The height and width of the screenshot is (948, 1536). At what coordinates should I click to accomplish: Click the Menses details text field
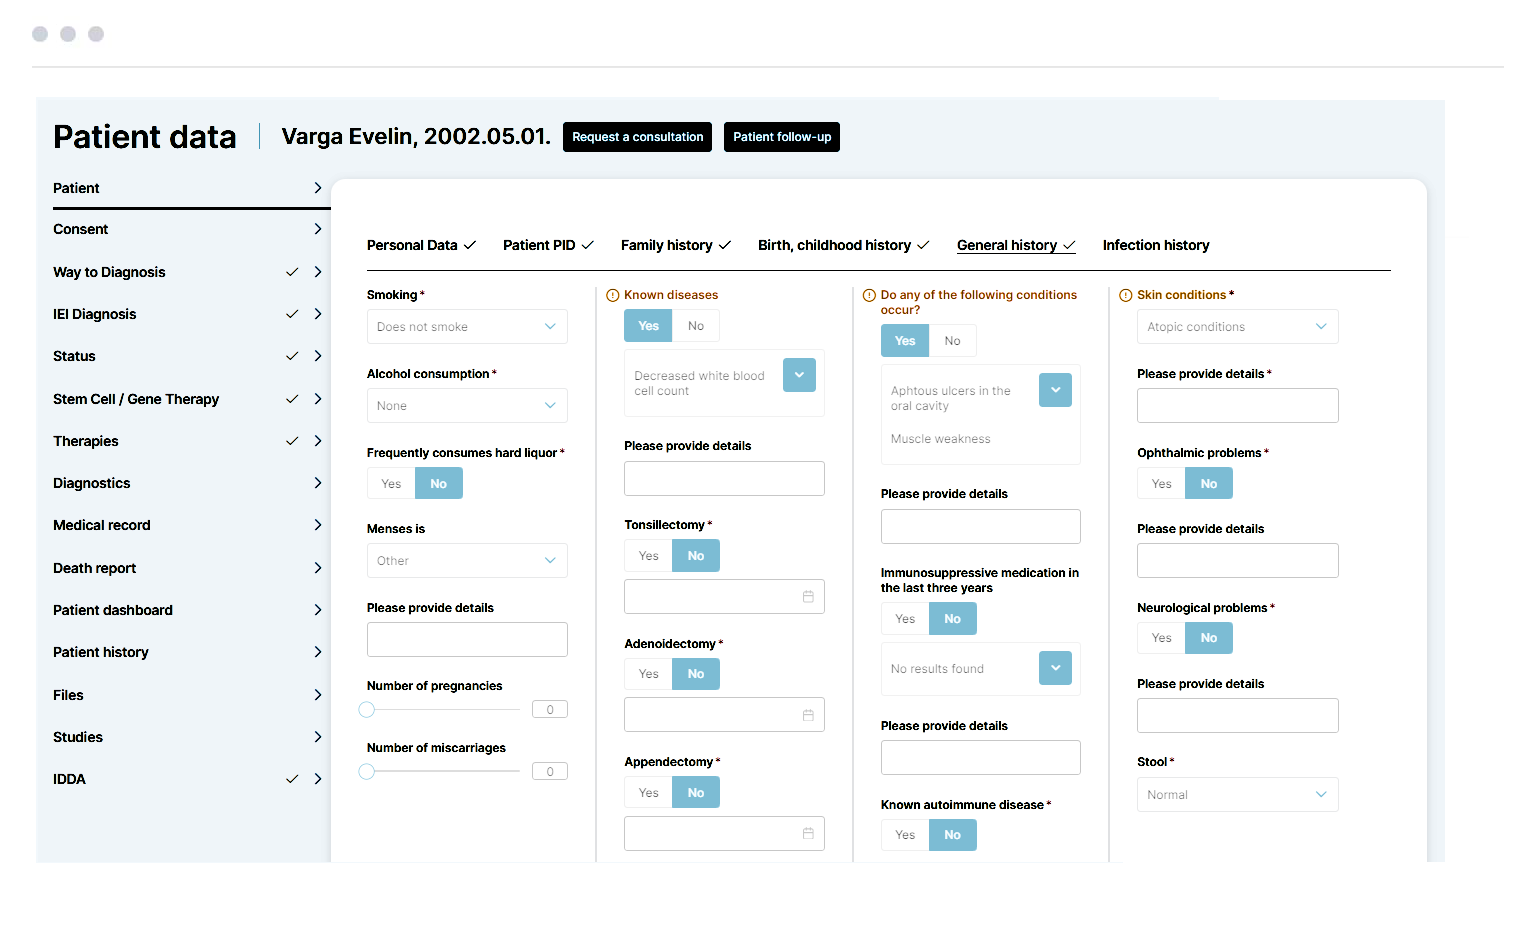click(x=467, y=640)
